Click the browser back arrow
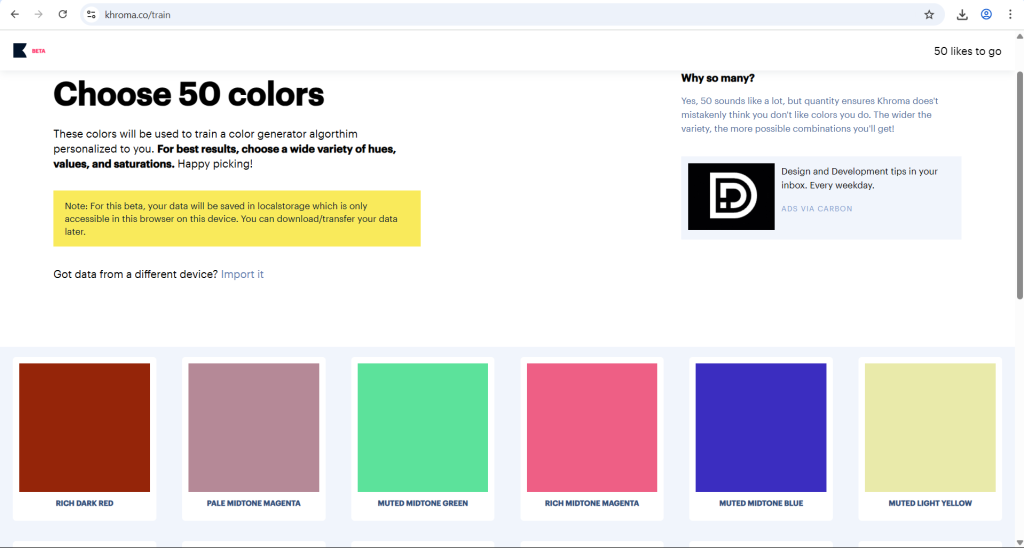This screenshot has width=1024, height=548. (15, 15)
